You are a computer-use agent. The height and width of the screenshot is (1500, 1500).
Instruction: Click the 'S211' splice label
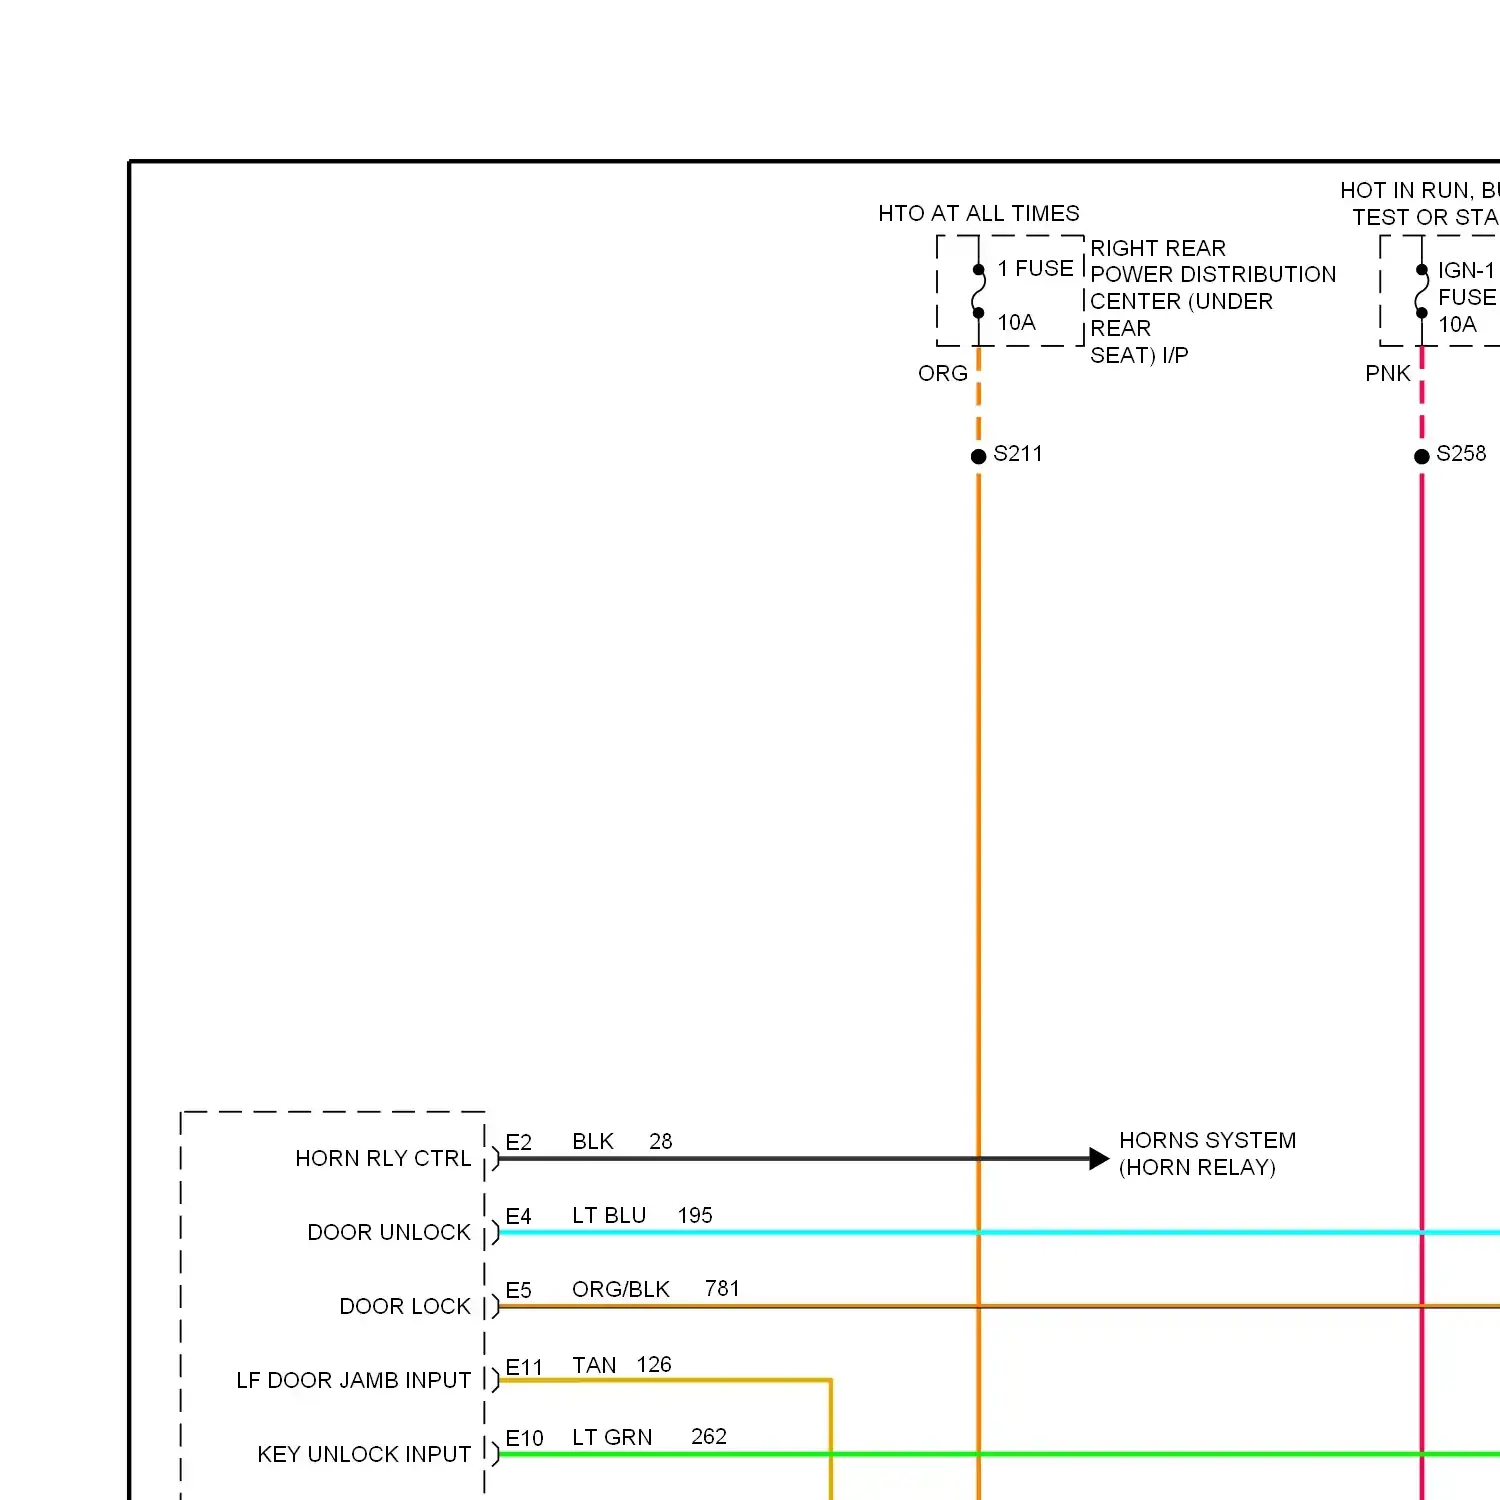click(1018, 454)
